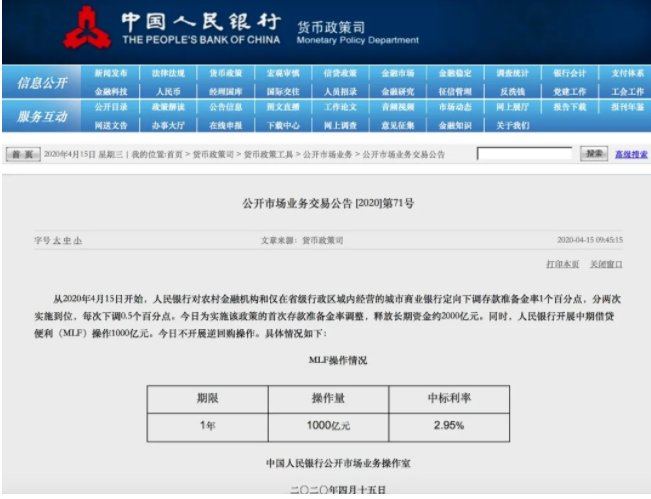Open the 图文直播 menu item
This screenshot has width=651, height=499.
click(x=283, y=107)
